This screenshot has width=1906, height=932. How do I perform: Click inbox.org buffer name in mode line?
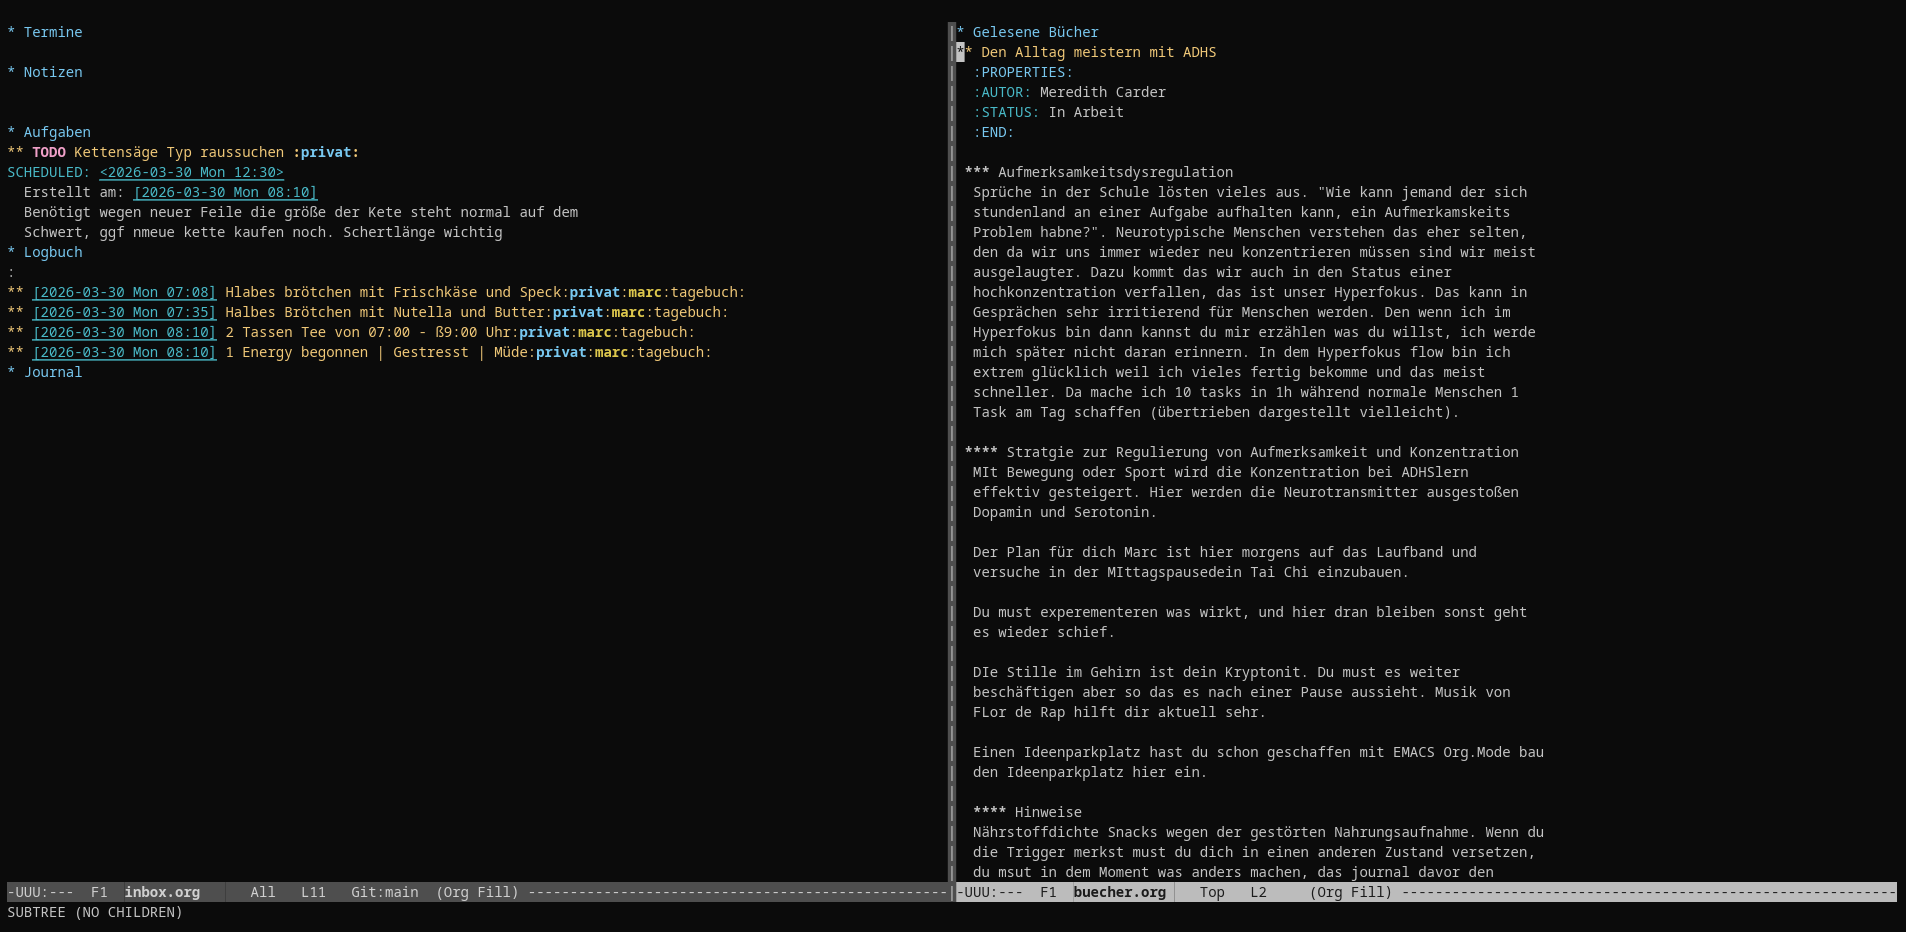point(162,892)
